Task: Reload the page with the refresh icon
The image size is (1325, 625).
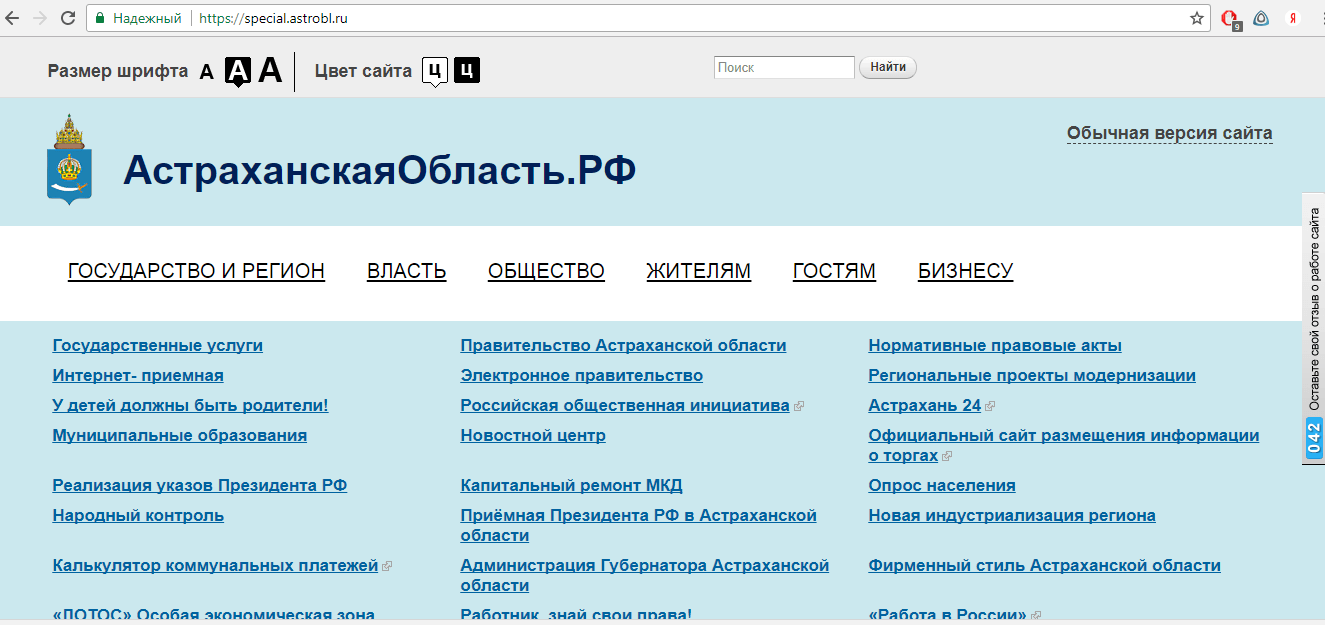Action: point(68,18)
